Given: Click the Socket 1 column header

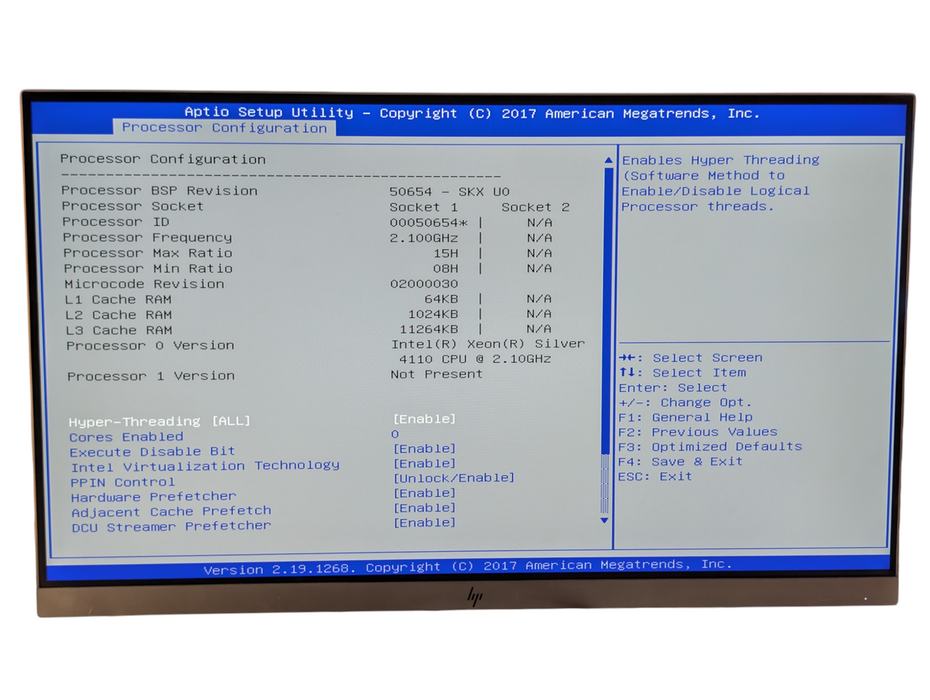Looking at the screenshot, I should tap(423, 207).
